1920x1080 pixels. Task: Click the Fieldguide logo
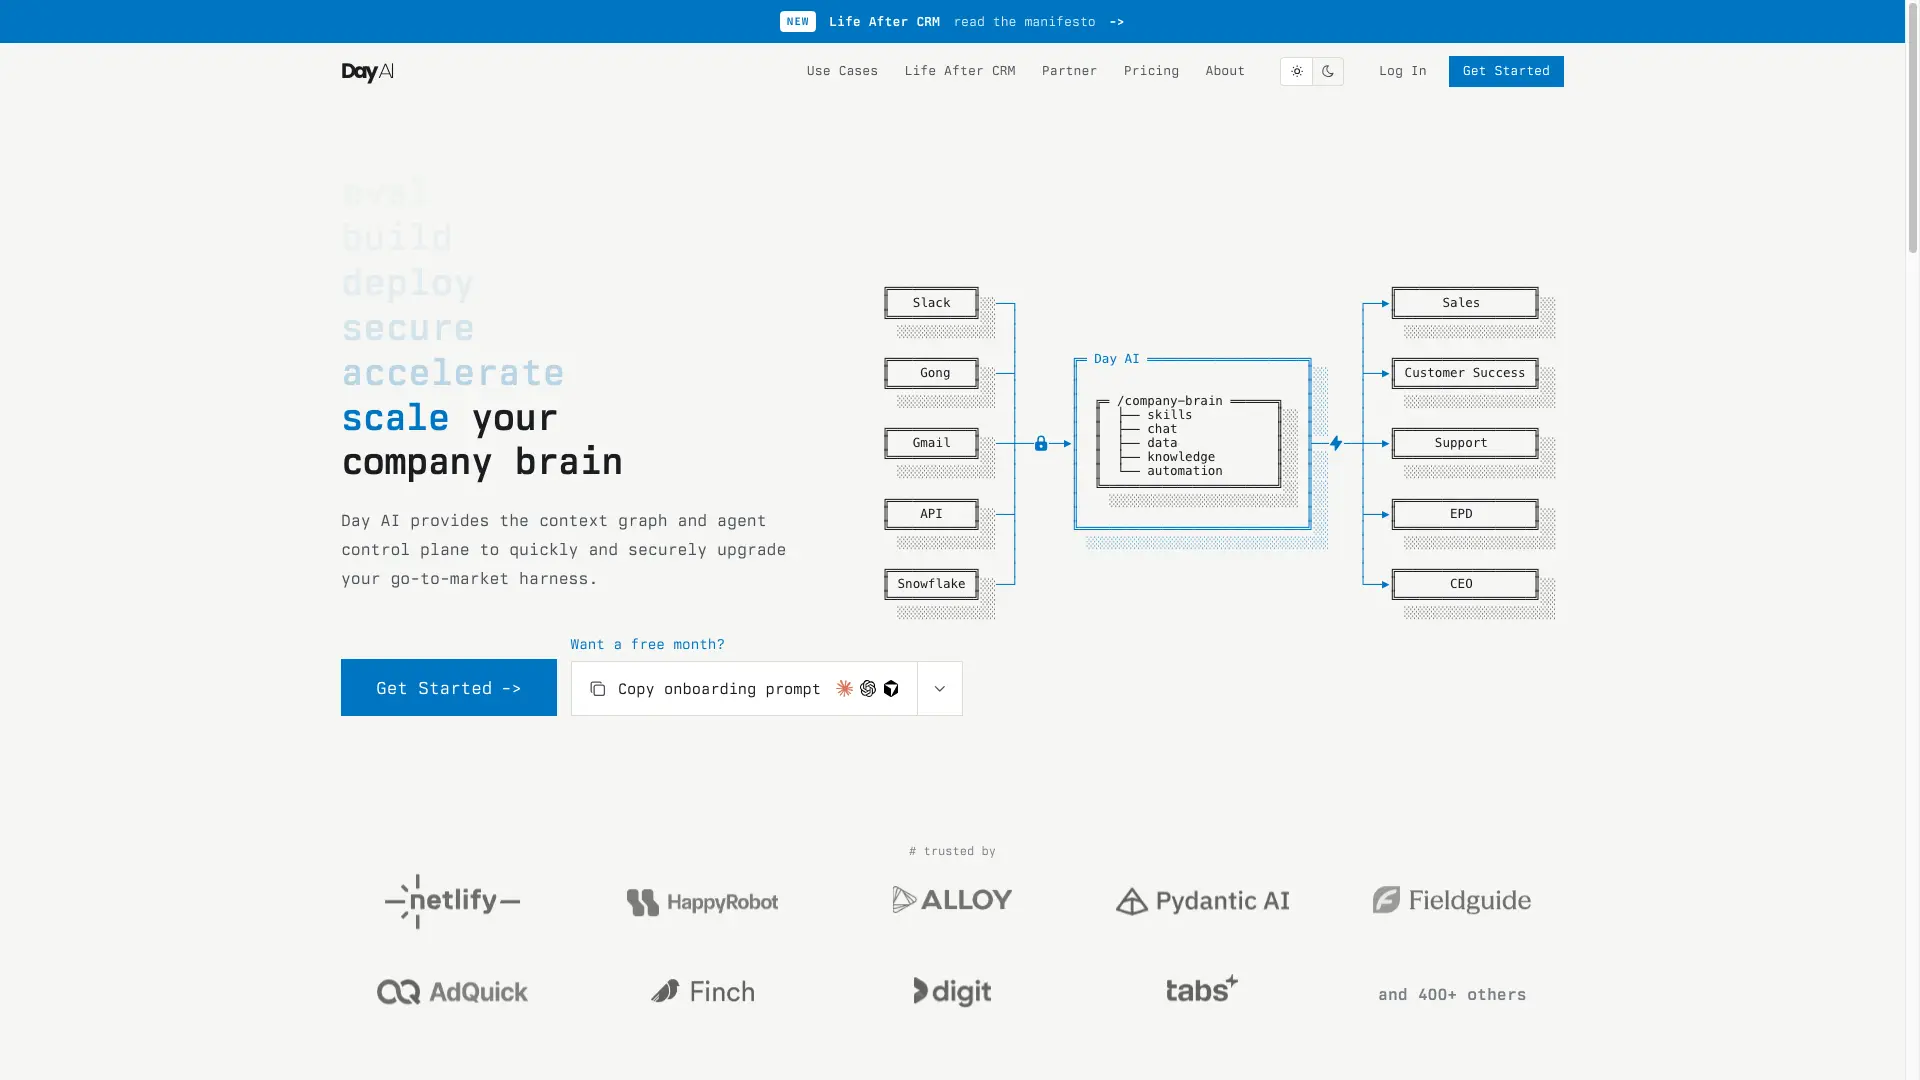pos(1452,900)
